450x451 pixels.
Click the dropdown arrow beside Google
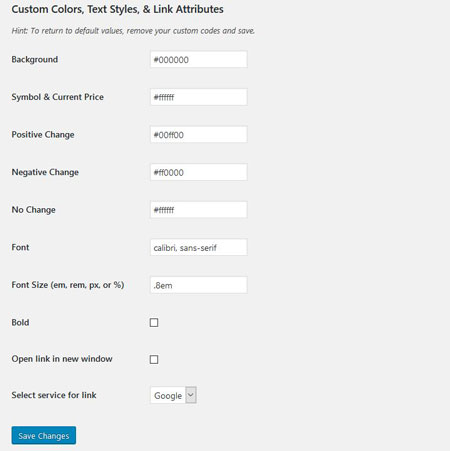coord(191,395)
